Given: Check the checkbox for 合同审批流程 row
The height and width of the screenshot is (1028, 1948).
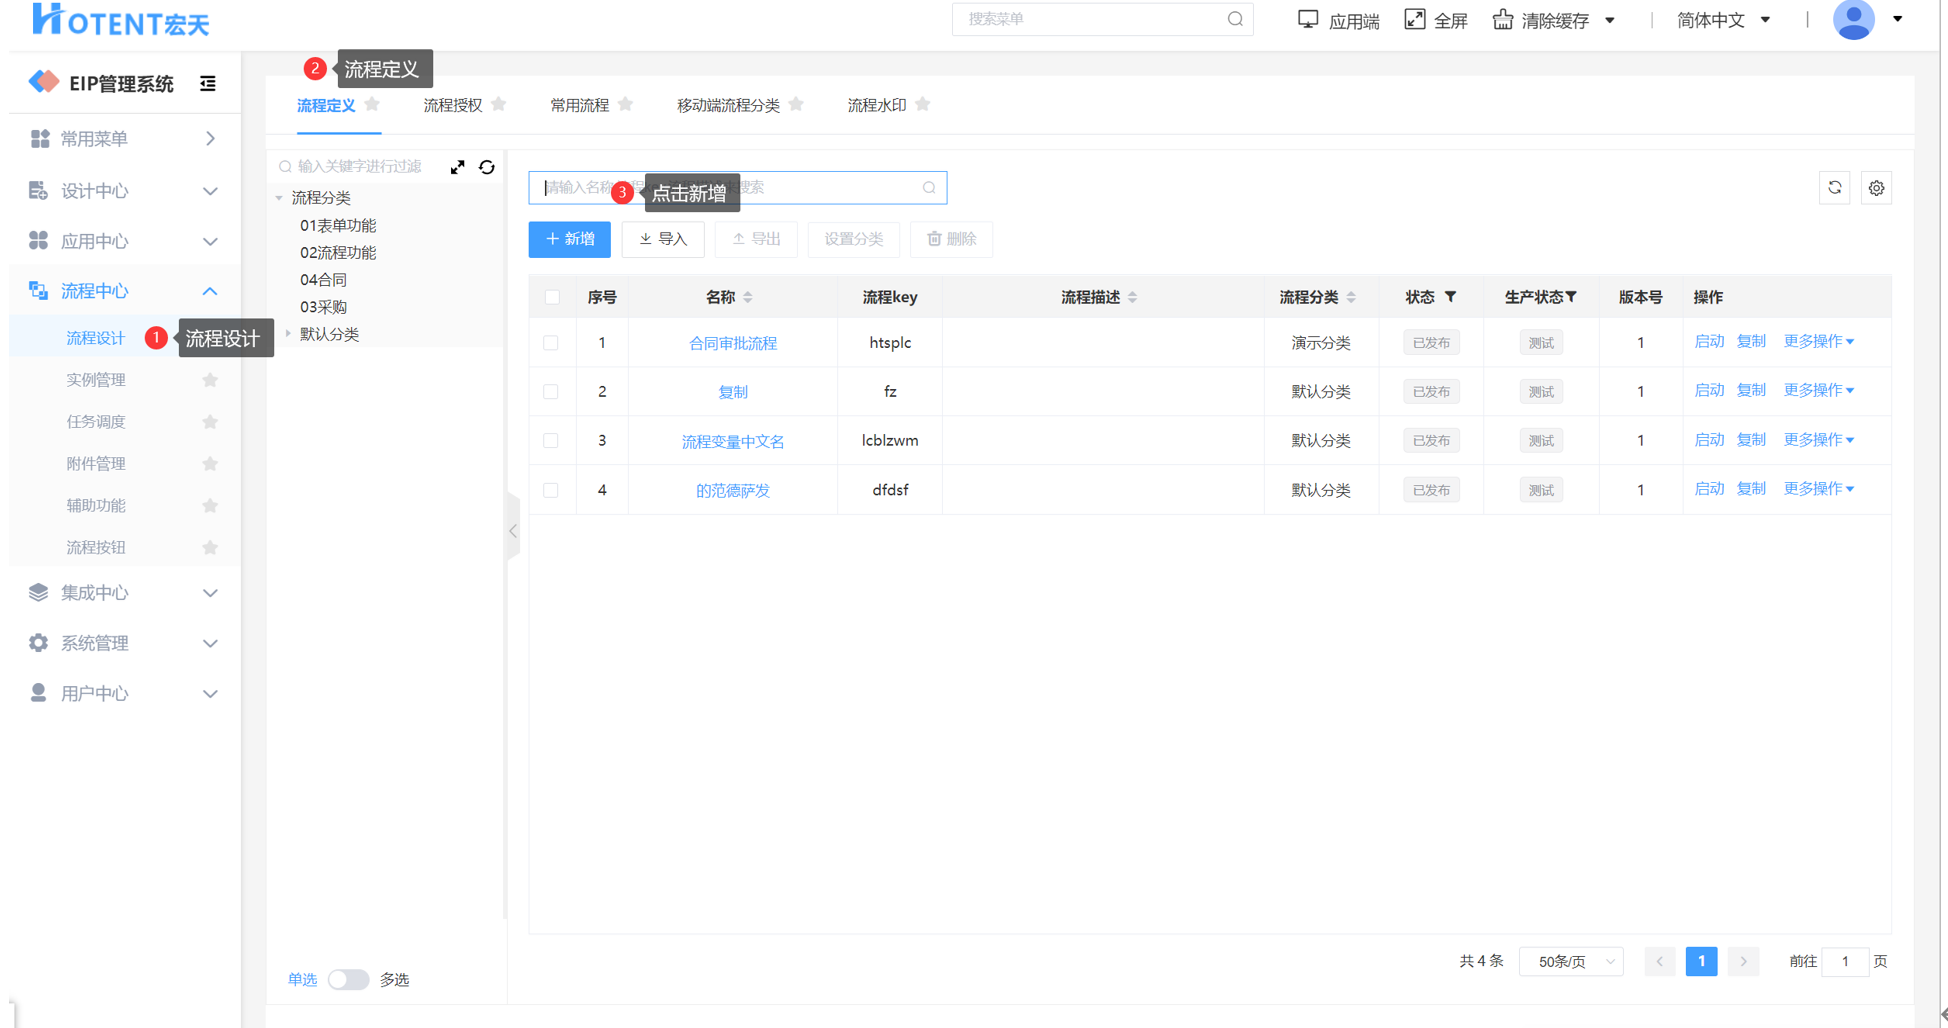Looking at the screenshot, I should click(x=551, y=343).
